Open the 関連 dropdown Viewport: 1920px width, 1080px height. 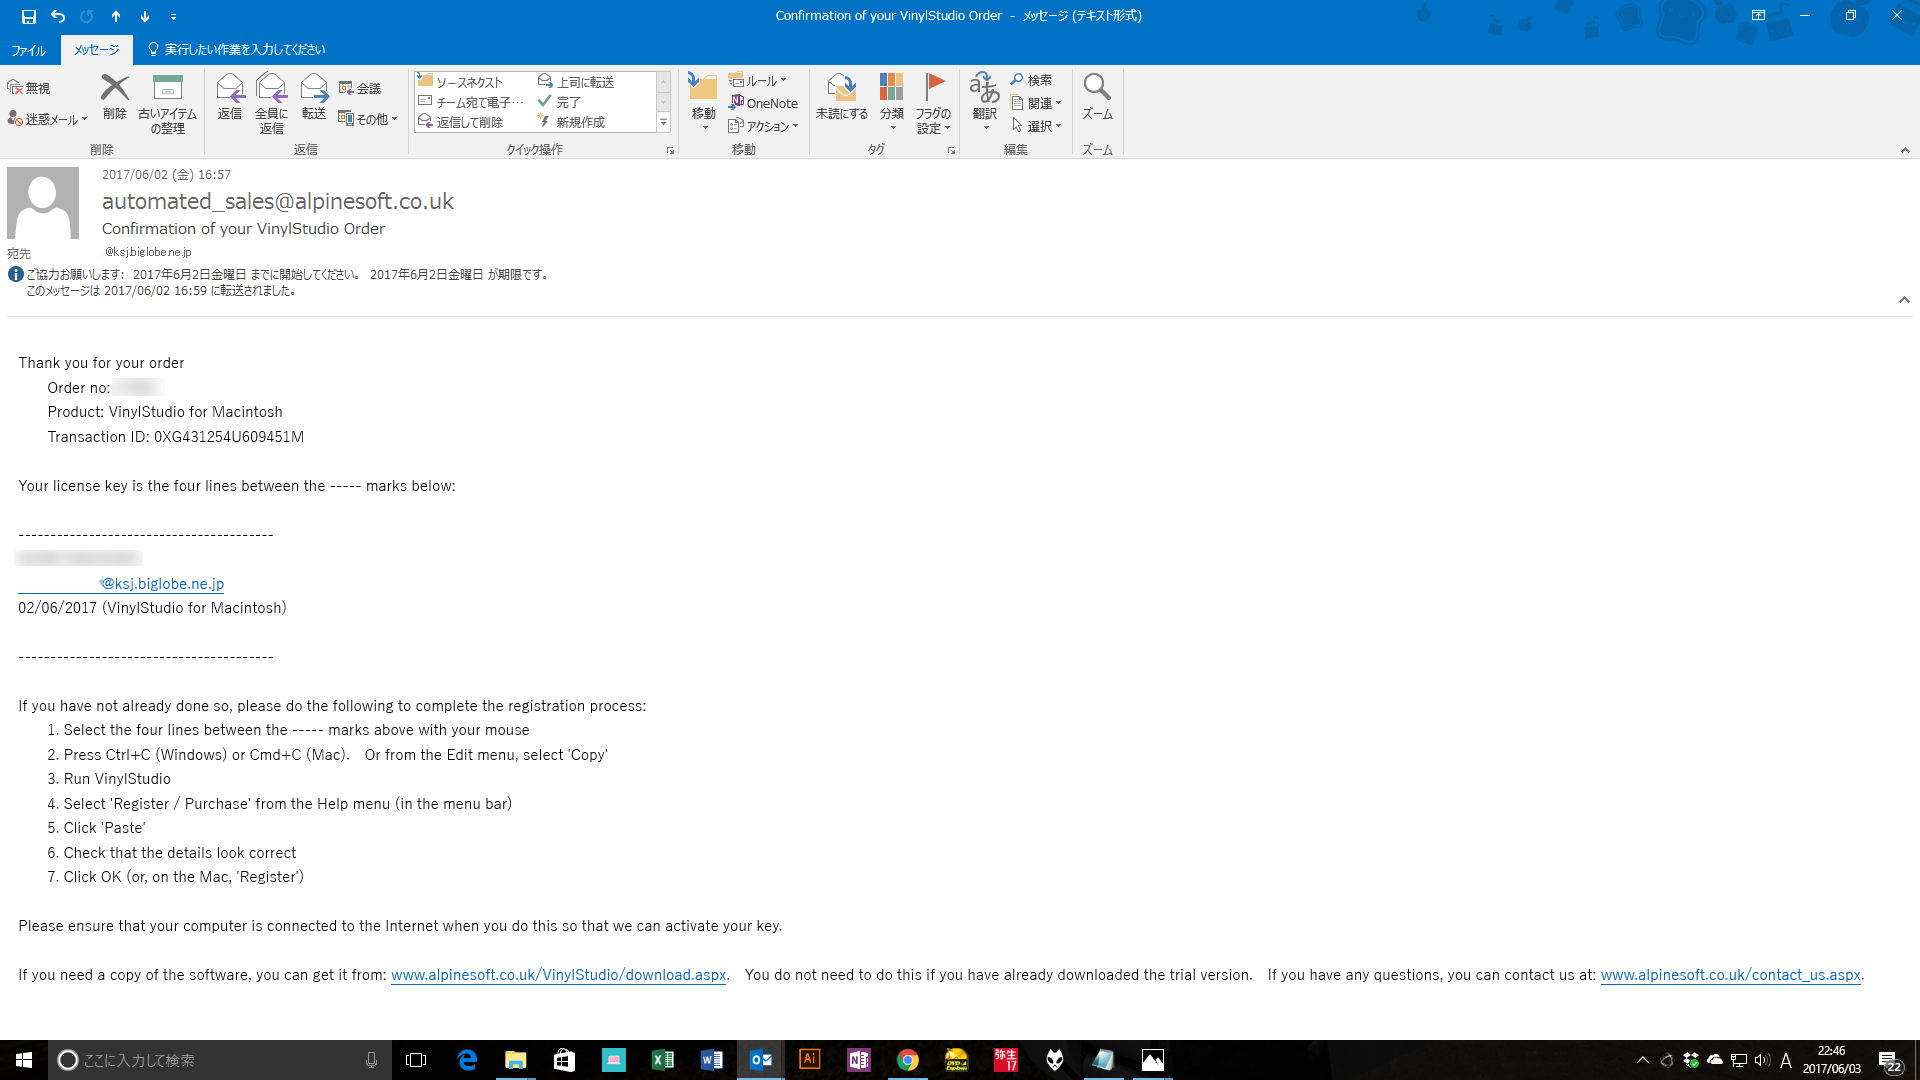coord(1036,103)
